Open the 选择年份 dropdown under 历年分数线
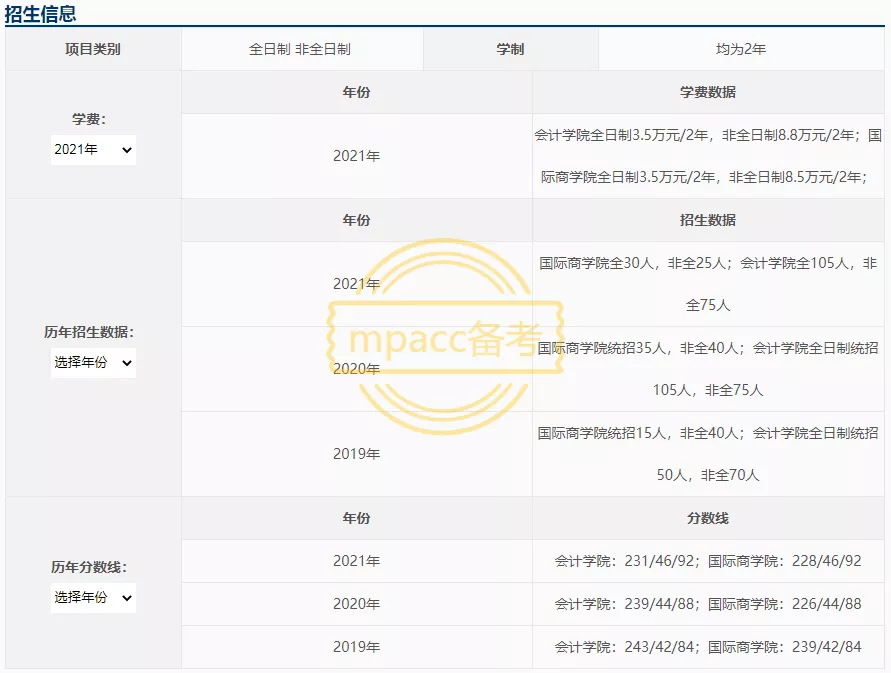This screenshot has width=891, height=673. click(x=93, y=597)
